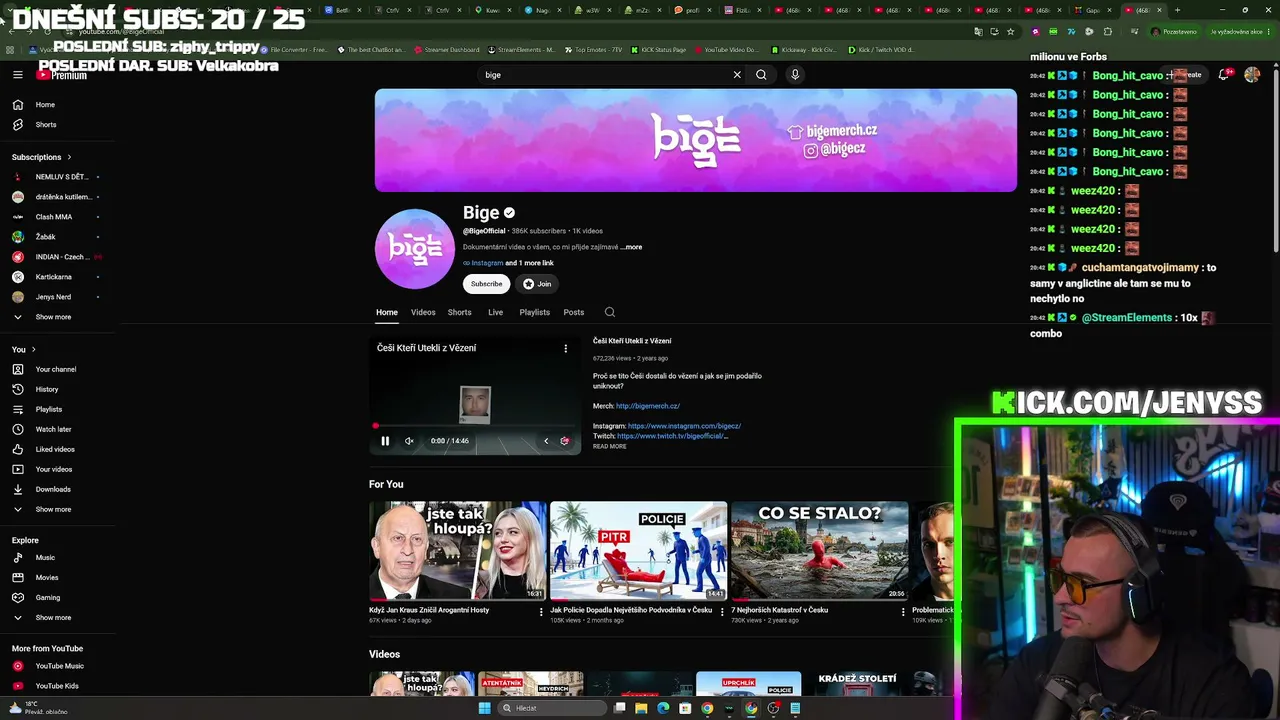The height and width of the screenshot is (720, 1280).
Task: Click the YouTube search input field
Action: (x=605, y=75)
